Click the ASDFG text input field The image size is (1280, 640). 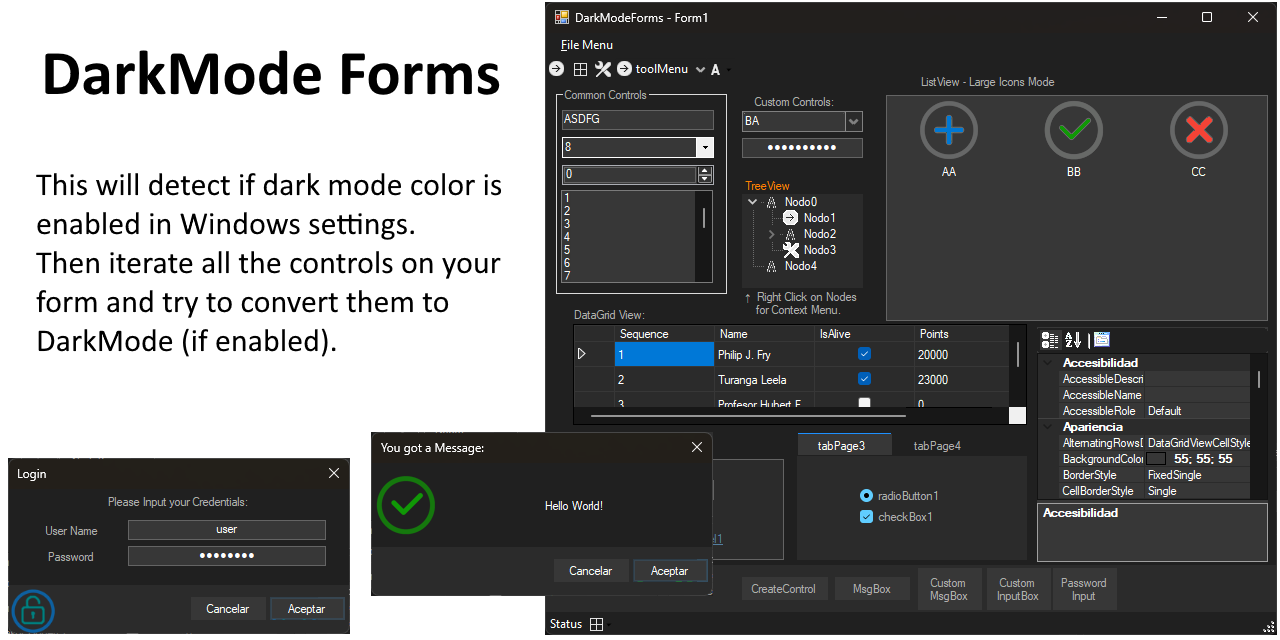pos(637,119)
